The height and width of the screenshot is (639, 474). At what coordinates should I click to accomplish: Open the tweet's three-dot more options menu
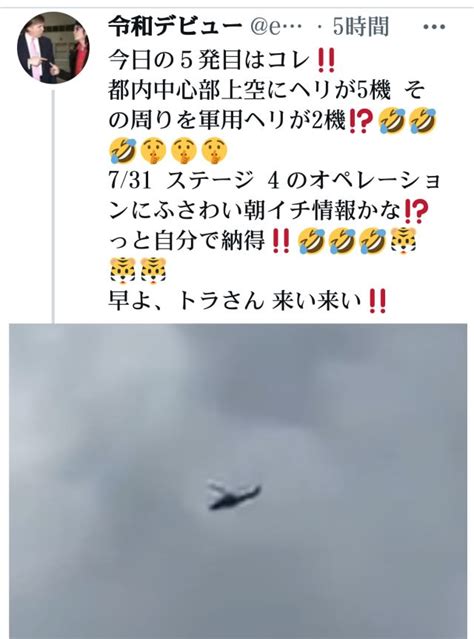tap(434, 27)
